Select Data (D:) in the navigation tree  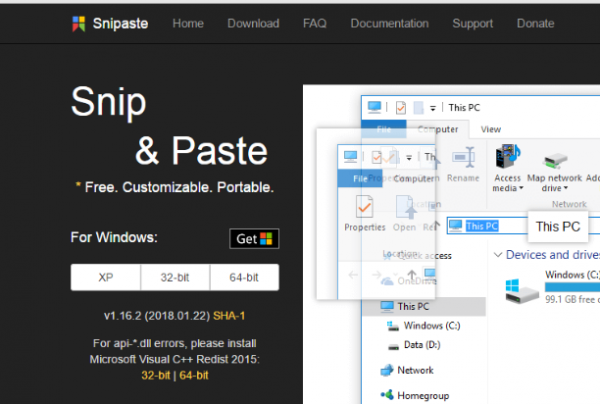point(422,345)
